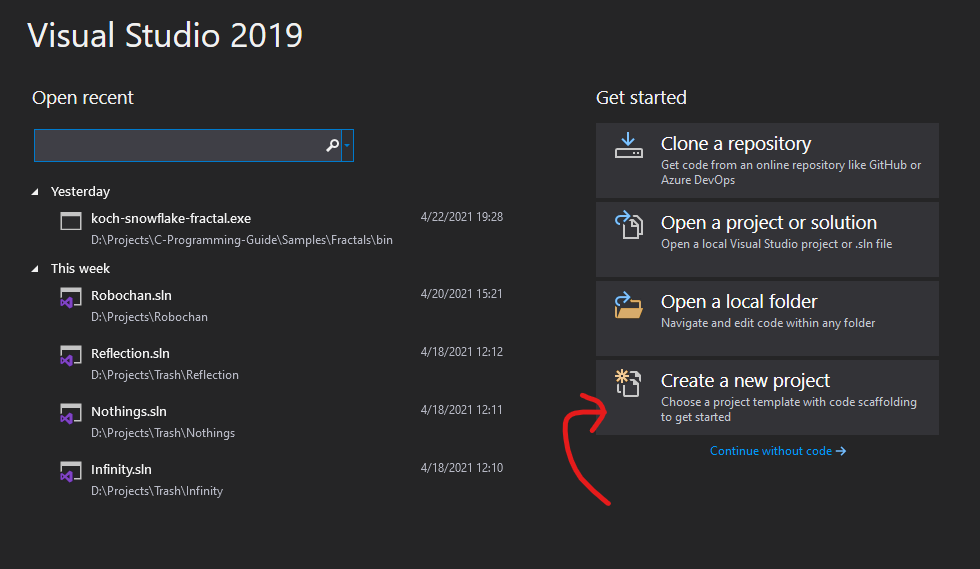Click the Open a local folder icon
The image size is (980, 569).
(x=629, y=305)
